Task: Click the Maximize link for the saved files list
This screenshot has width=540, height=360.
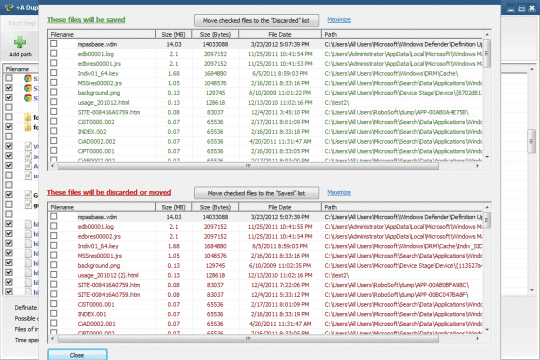Action: 339,20
